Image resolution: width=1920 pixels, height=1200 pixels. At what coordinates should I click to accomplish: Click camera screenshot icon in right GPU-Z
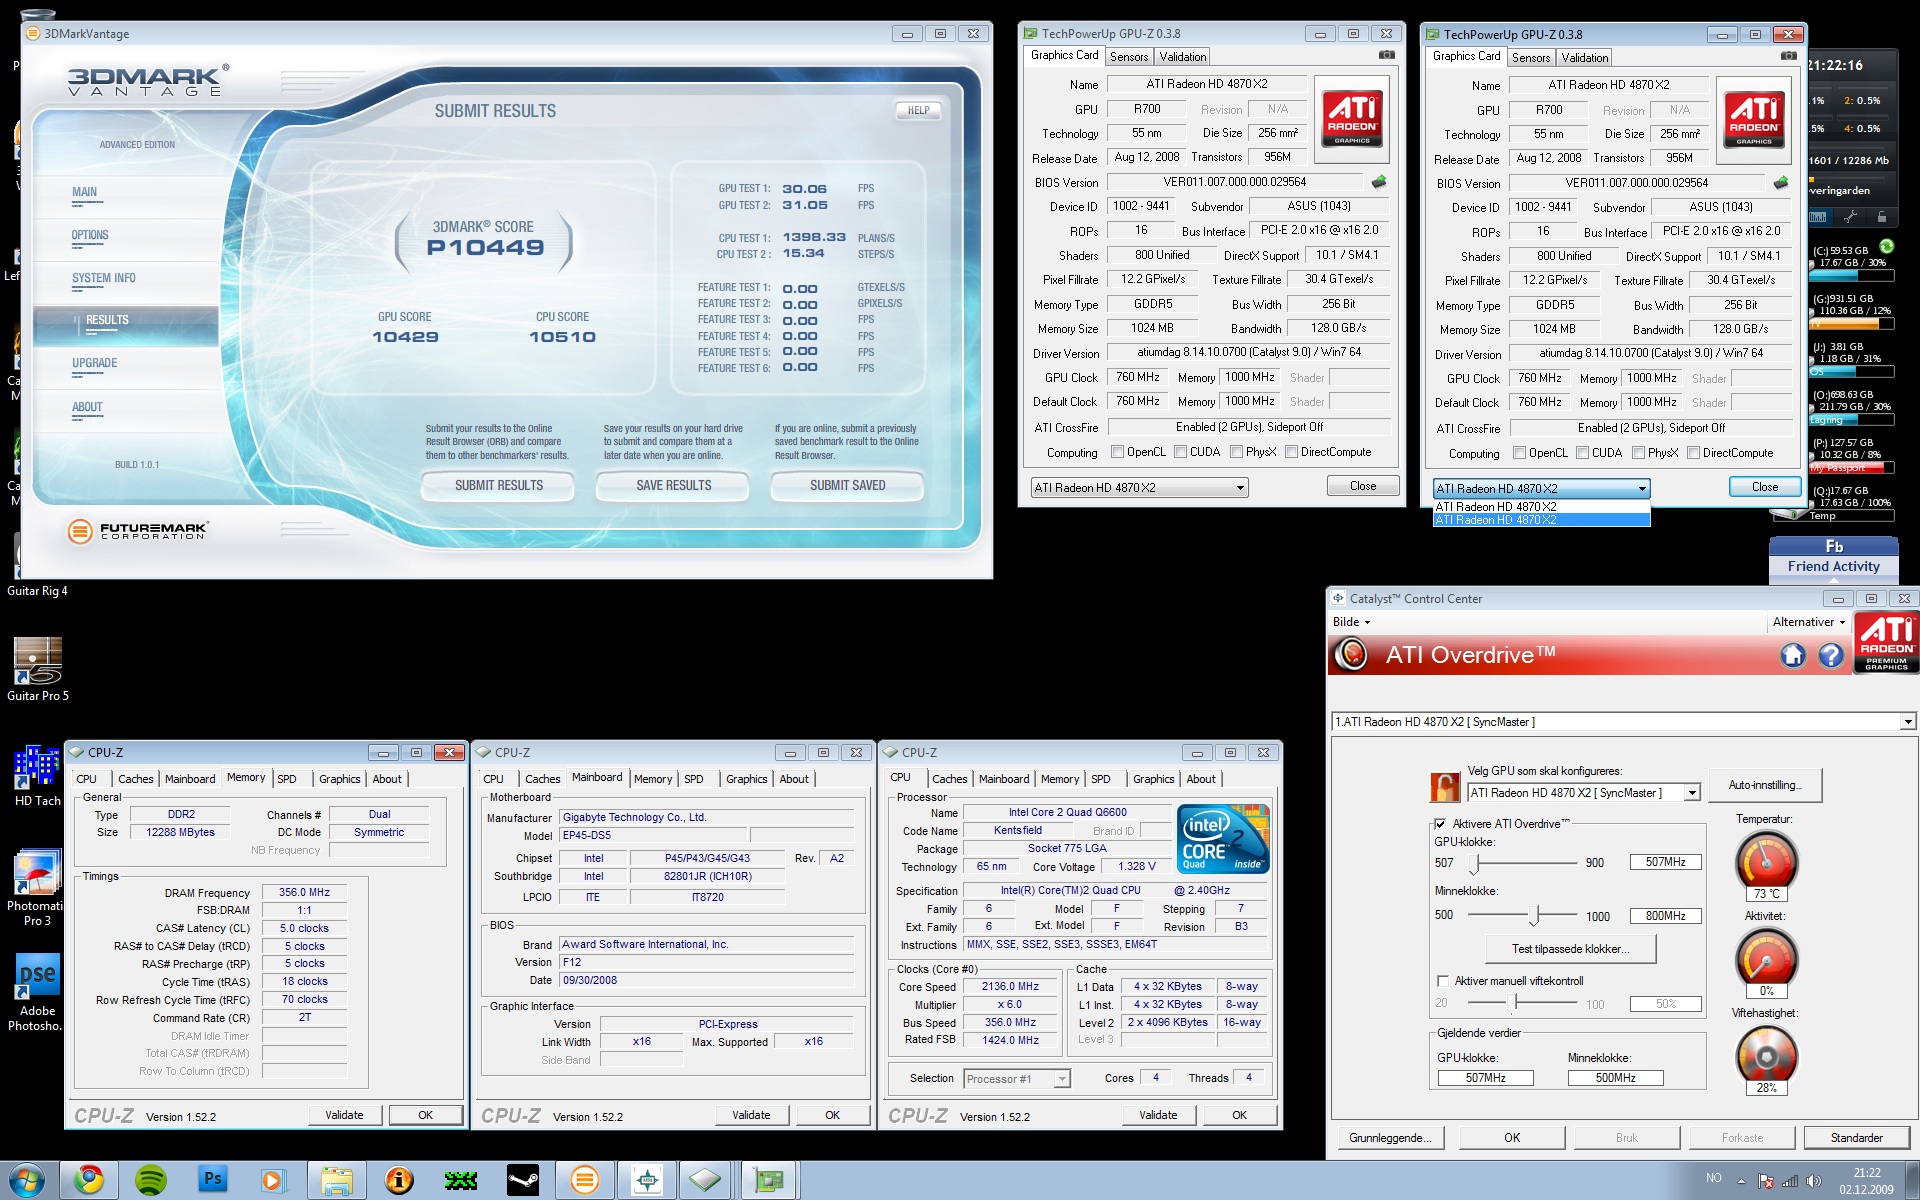click(1789, 57)
